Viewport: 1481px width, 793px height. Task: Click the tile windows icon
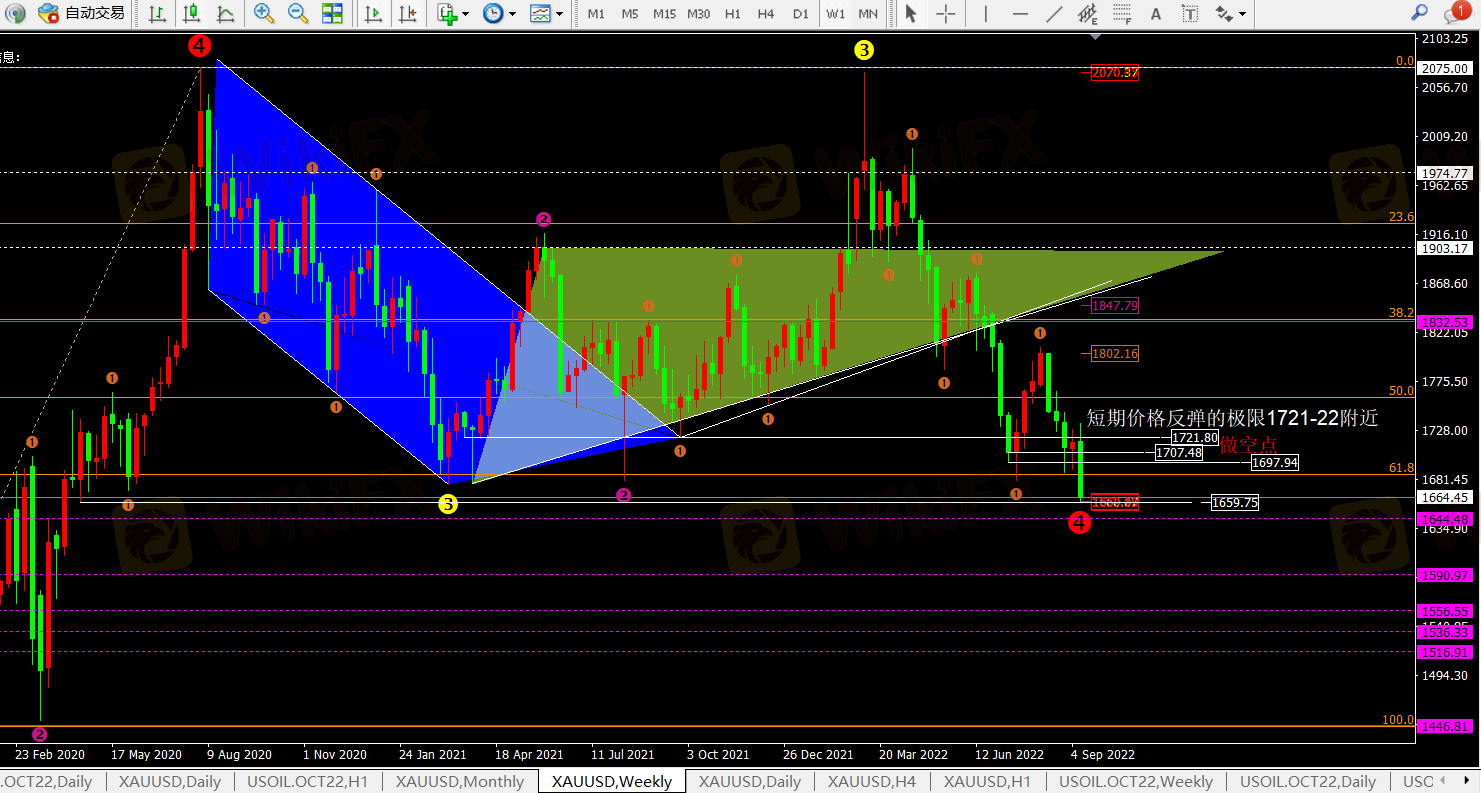click(332, 14)
